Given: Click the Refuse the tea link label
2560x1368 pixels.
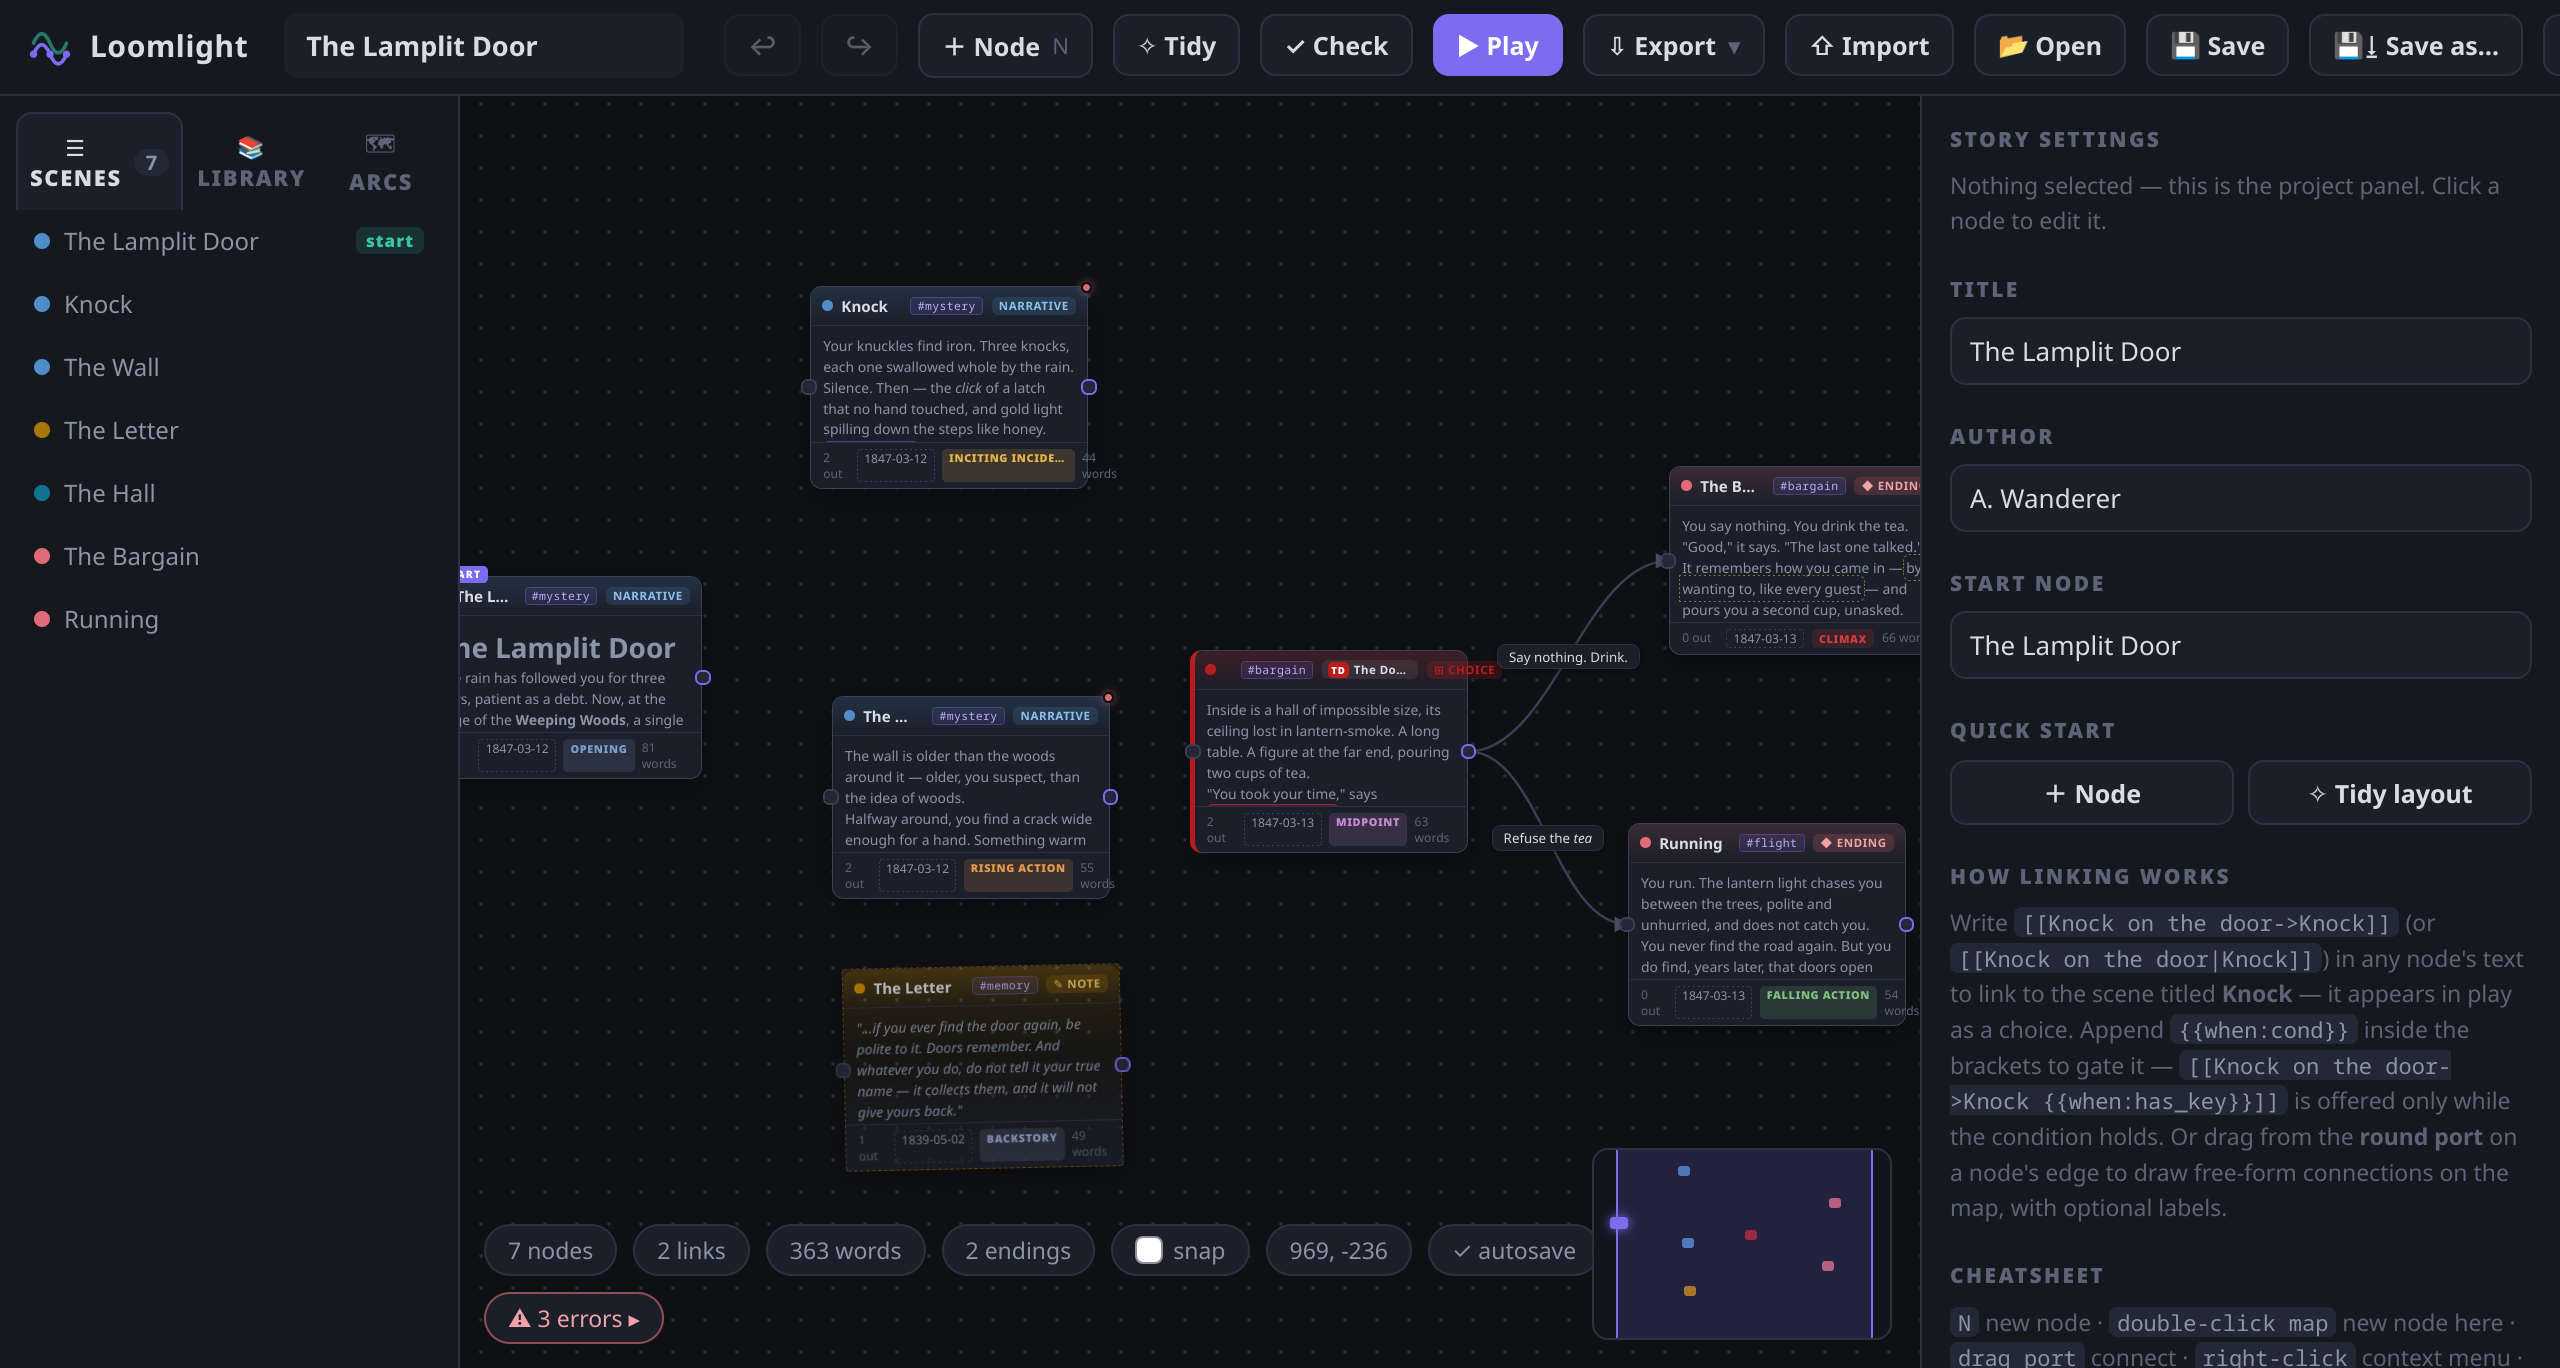Looking at the screenshot, I should [1547, 838].
